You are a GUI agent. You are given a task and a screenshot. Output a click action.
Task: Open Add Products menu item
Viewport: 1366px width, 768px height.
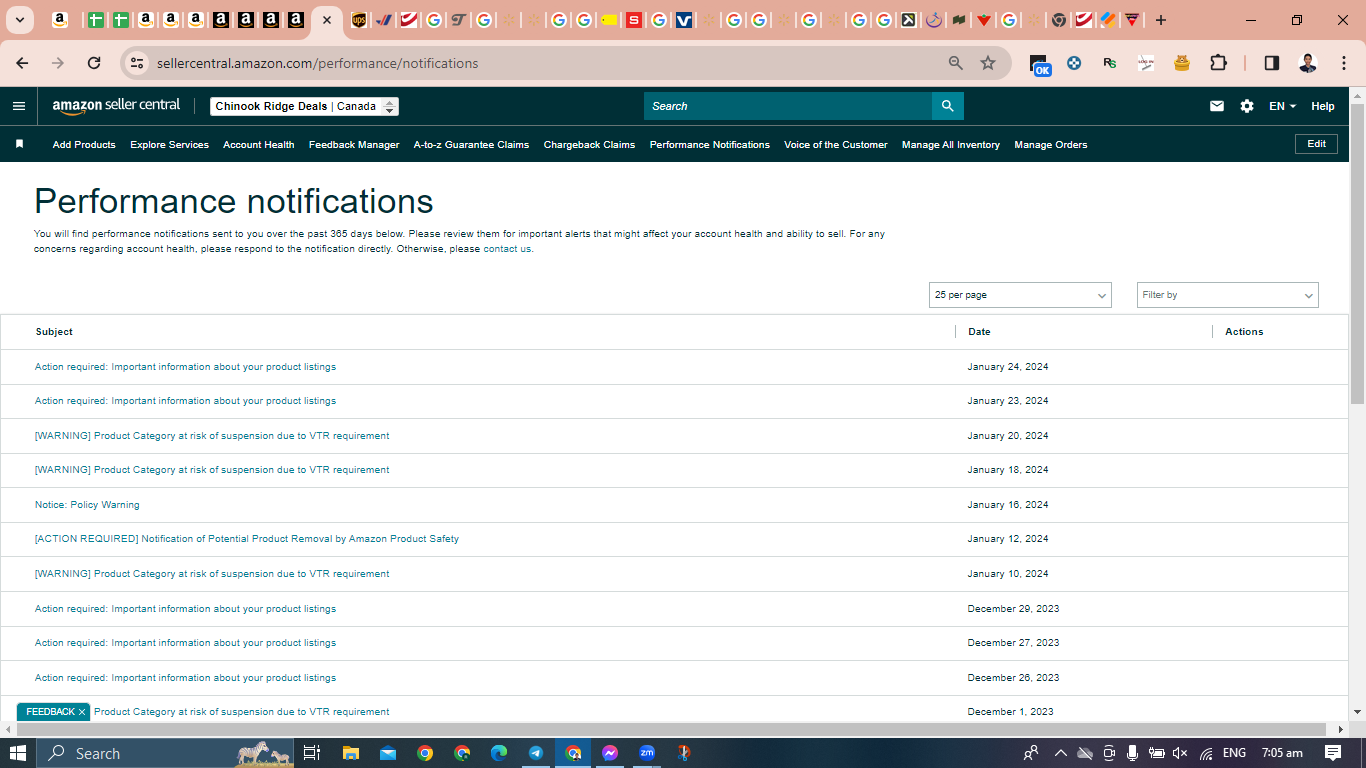[x=84, y=145]
